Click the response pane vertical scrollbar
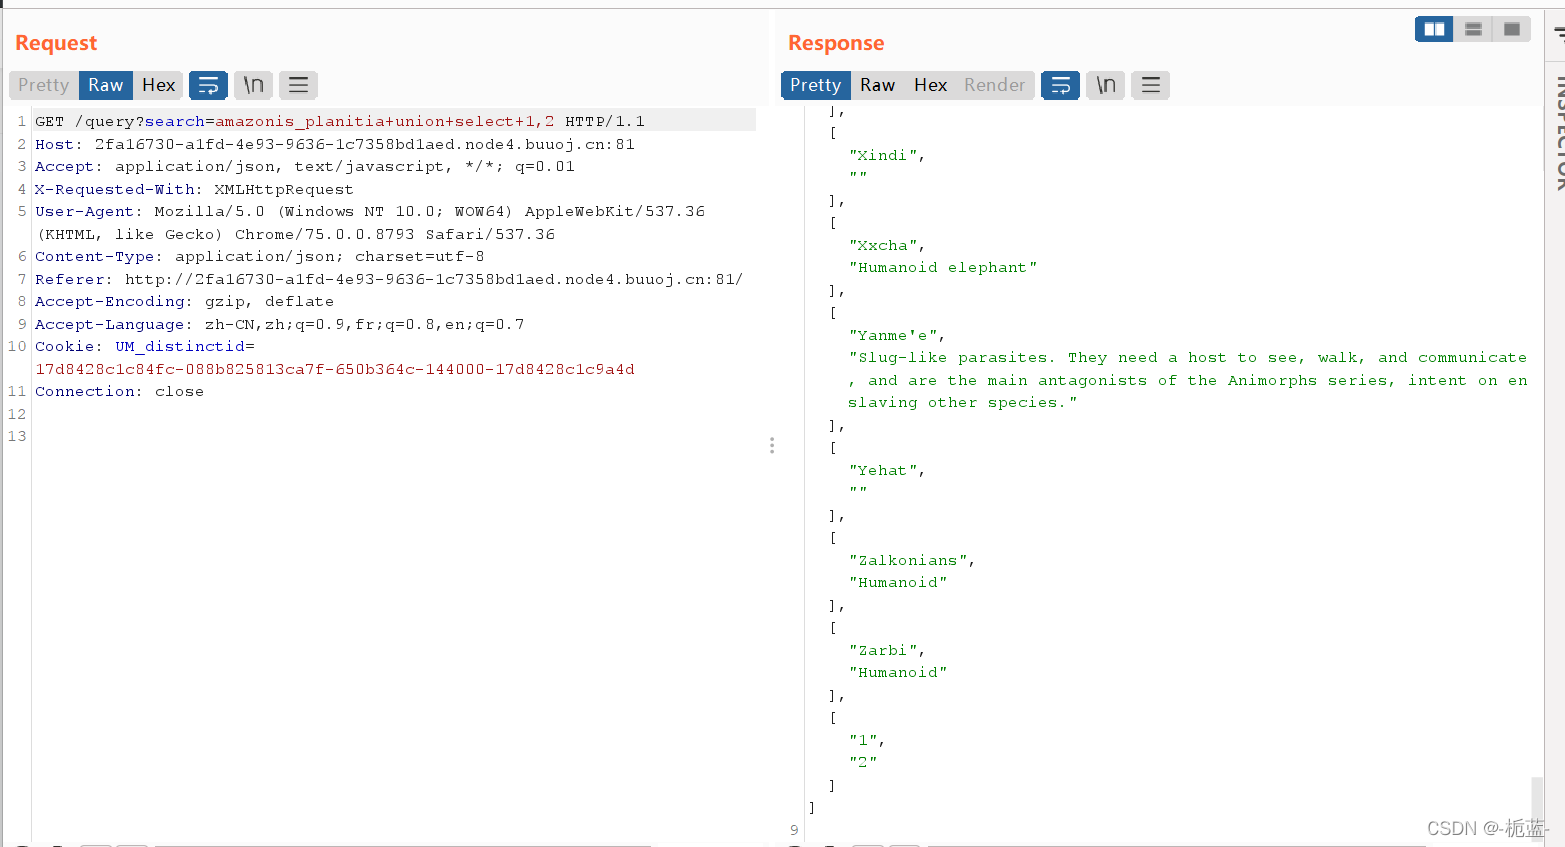Screen dimensions: 1565x847 (x=1537, y=800)
